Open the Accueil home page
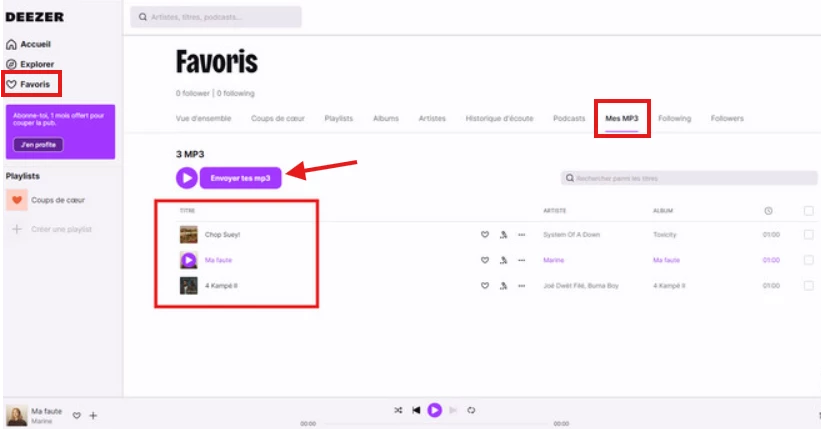821x429 pixels. (x=29, y=44)
